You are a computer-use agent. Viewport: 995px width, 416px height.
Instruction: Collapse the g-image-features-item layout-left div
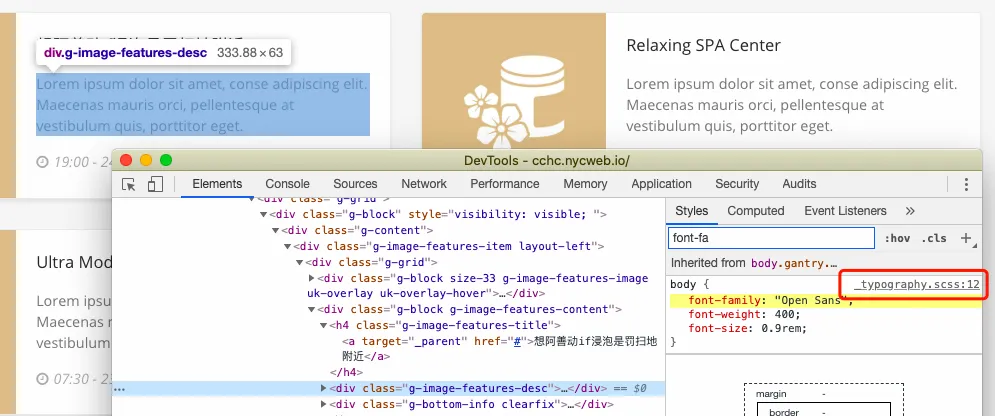click(287, 246)
